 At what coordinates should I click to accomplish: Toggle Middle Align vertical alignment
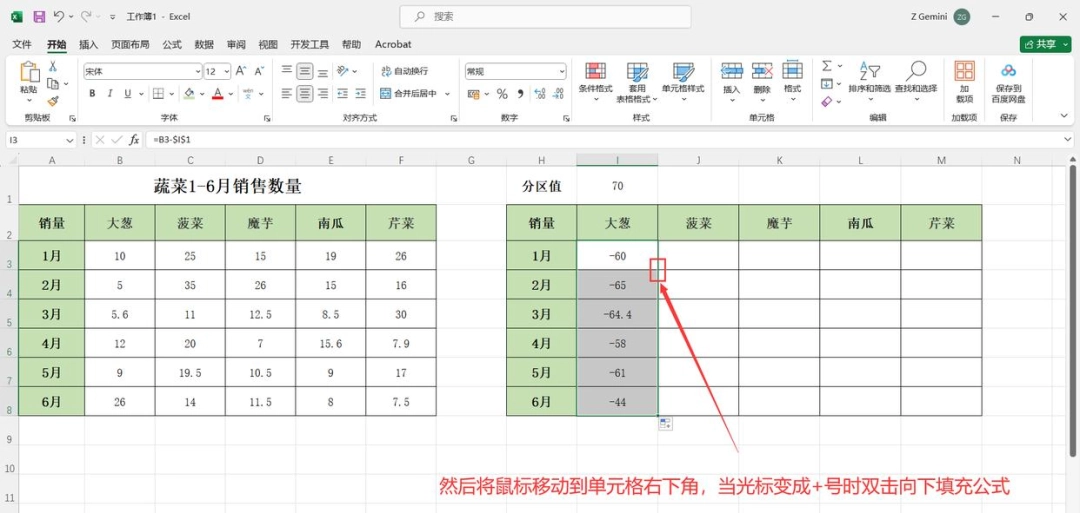tap(306, 71)
